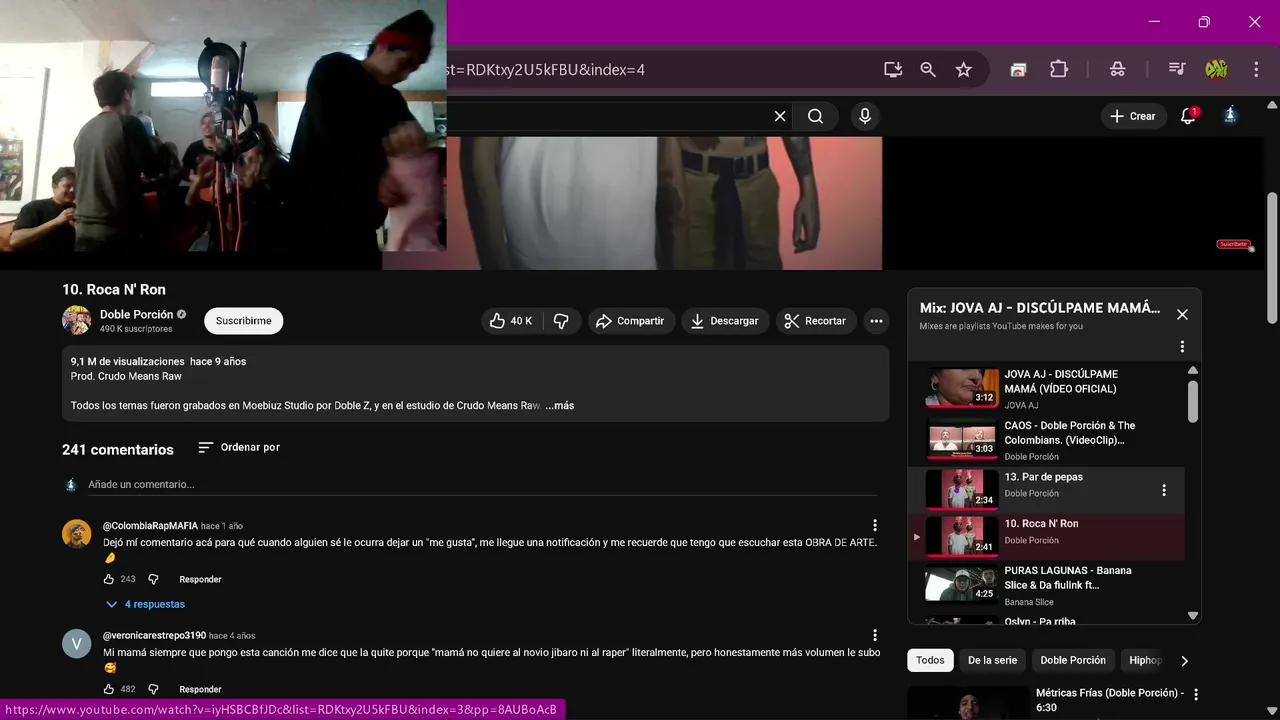The image size is (1280, 720).
Task: Play 13. Par de pepas in playlist
Action: click(1045, 489)
